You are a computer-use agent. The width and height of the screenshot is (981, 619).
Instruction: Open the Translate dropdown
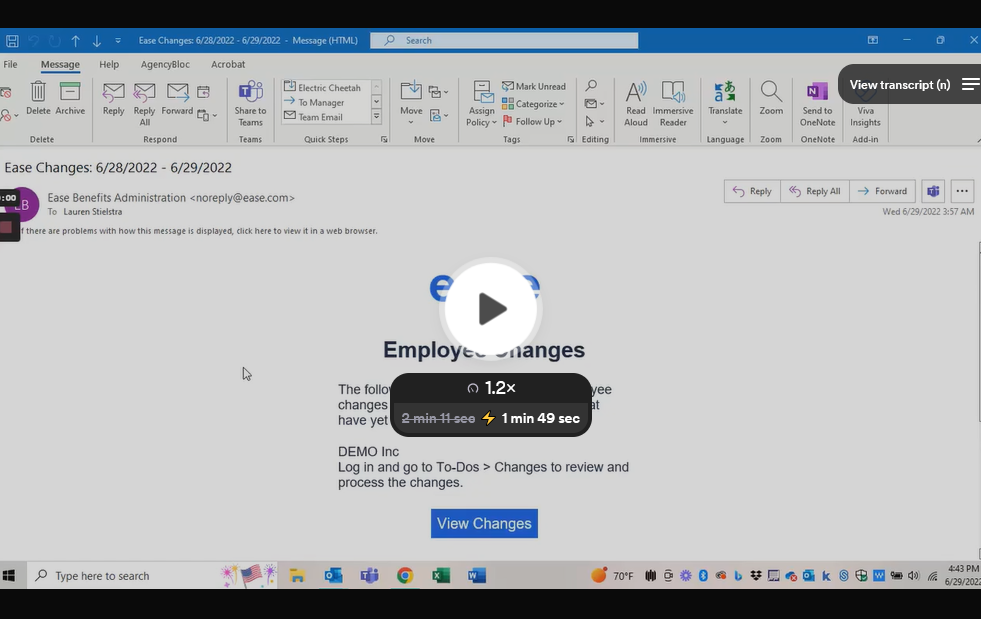(x=725, y=103)
